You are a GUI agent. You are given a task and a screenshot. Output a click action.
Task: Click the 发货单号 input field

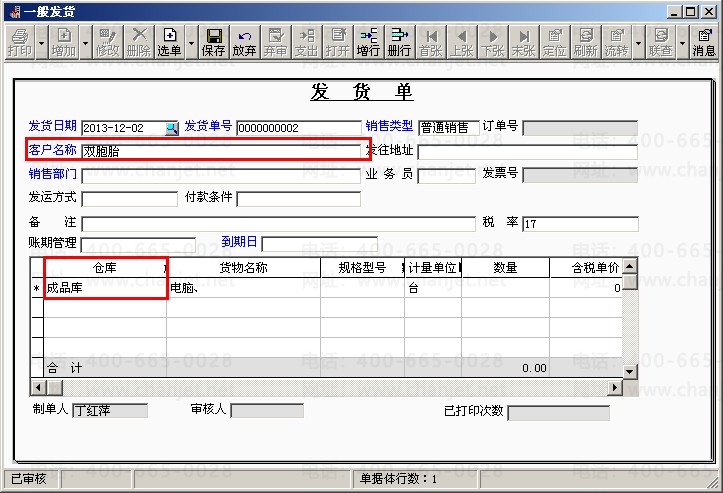click(x=298, y=128)
